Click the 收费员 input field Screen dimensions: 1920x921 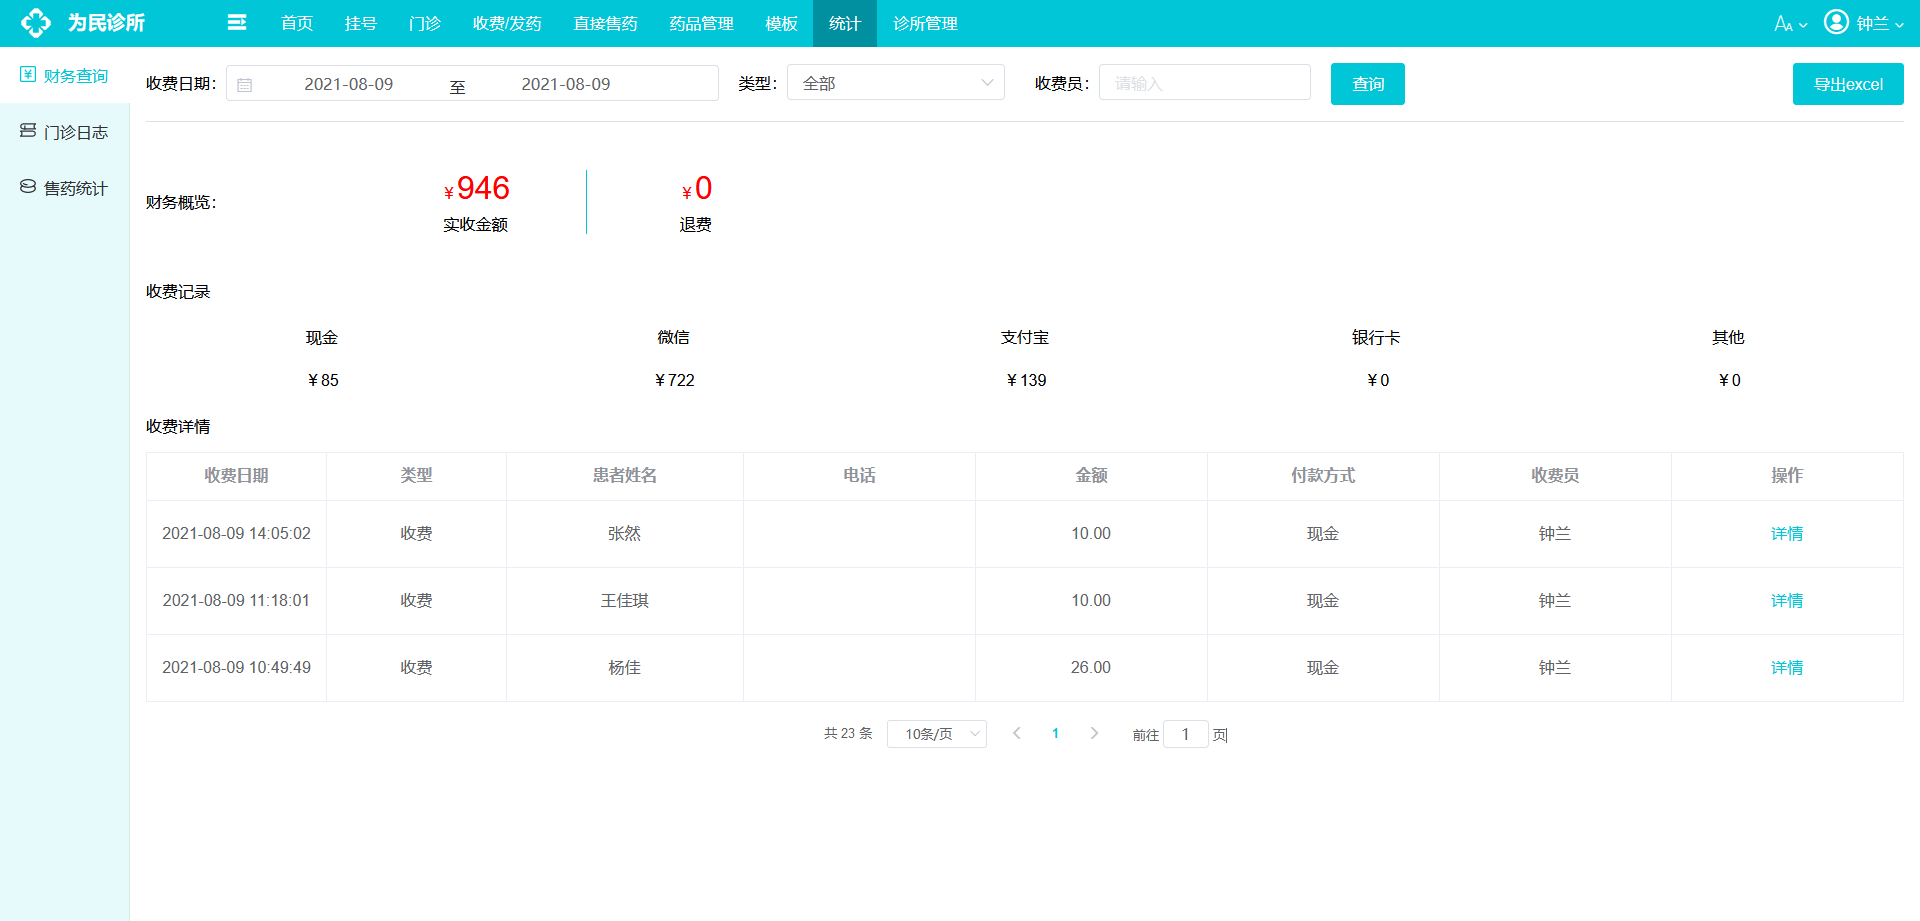coord(1205,83)
